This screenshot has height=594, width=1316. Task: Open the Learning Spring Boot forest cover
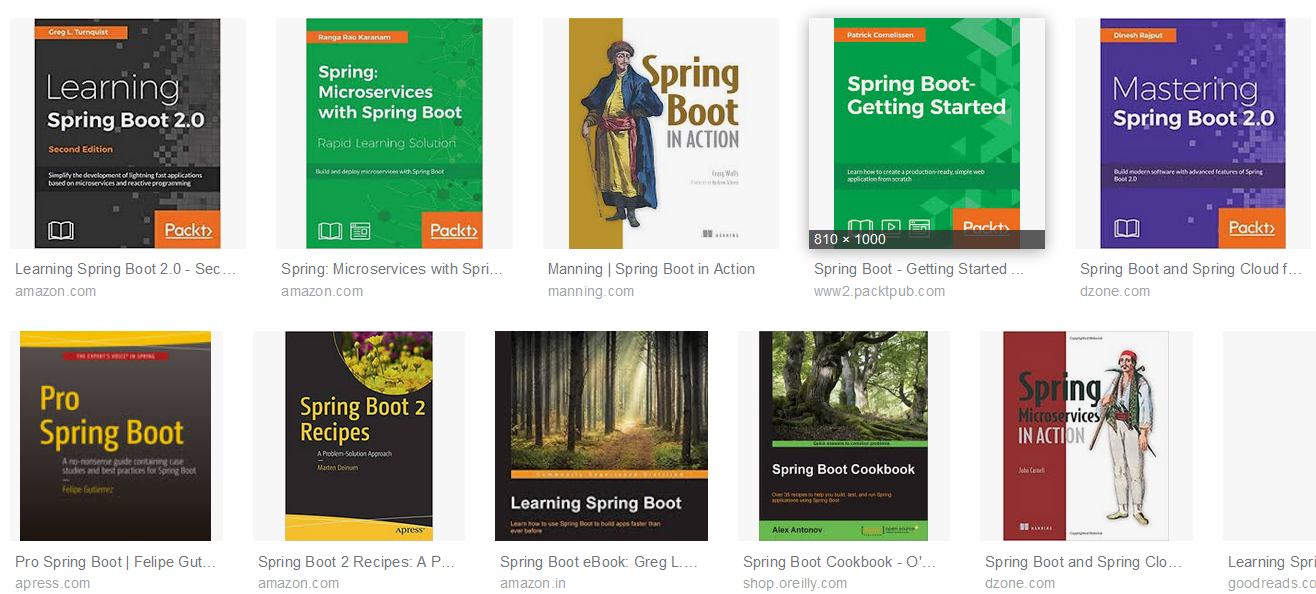tap(601, 436)
